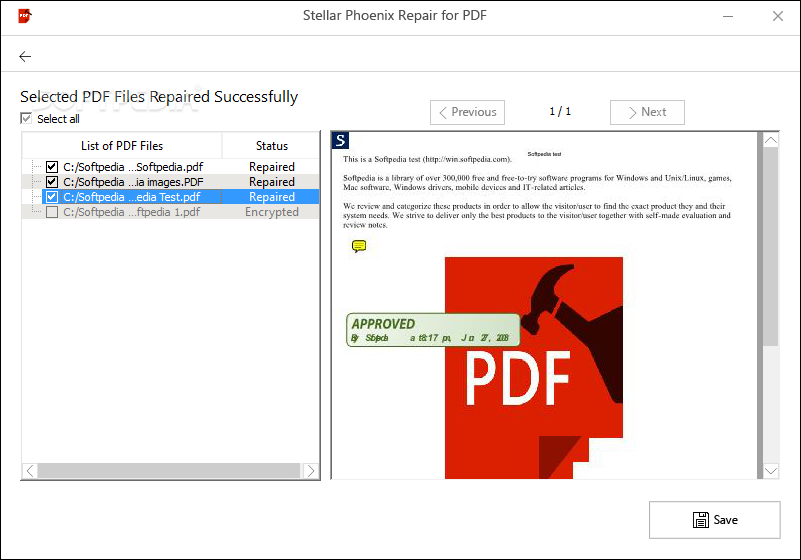
Task: Click the back arrow icon
Action: tap(25, 57)
